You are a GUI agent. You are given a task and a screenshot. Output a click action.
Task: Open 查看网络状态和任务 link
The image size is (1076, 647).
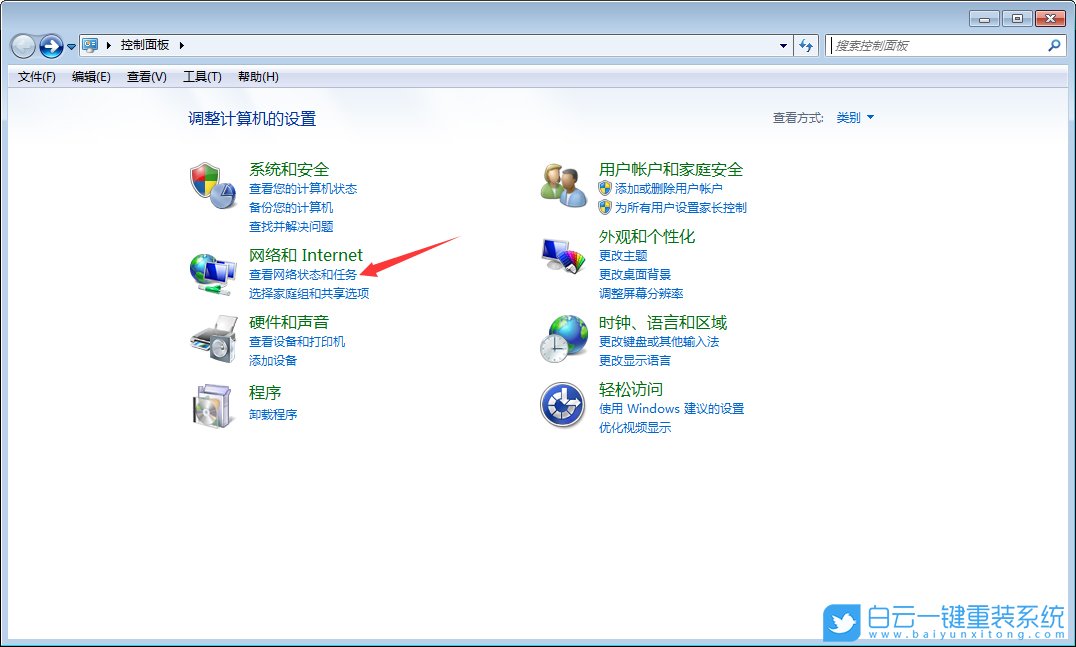300,274
